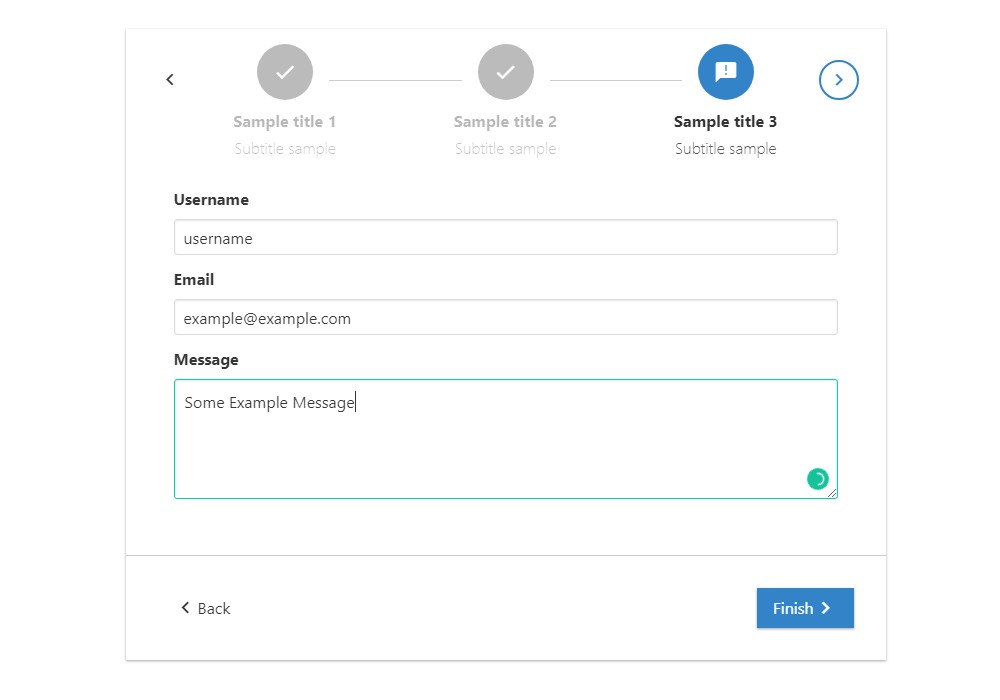Click Subtitle sample under Sample title 1
The height and width of the screenshot is (700, 1000).
(284, 149)
